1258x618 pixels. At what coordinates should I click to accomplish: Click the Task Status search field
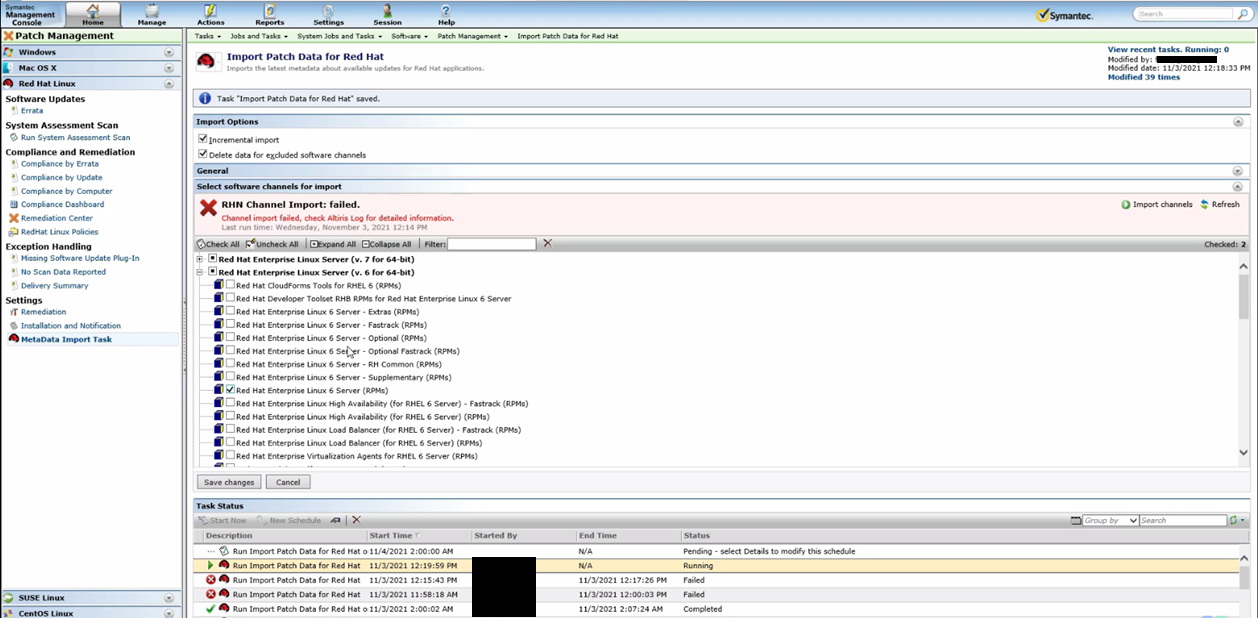coord(1183,520)
